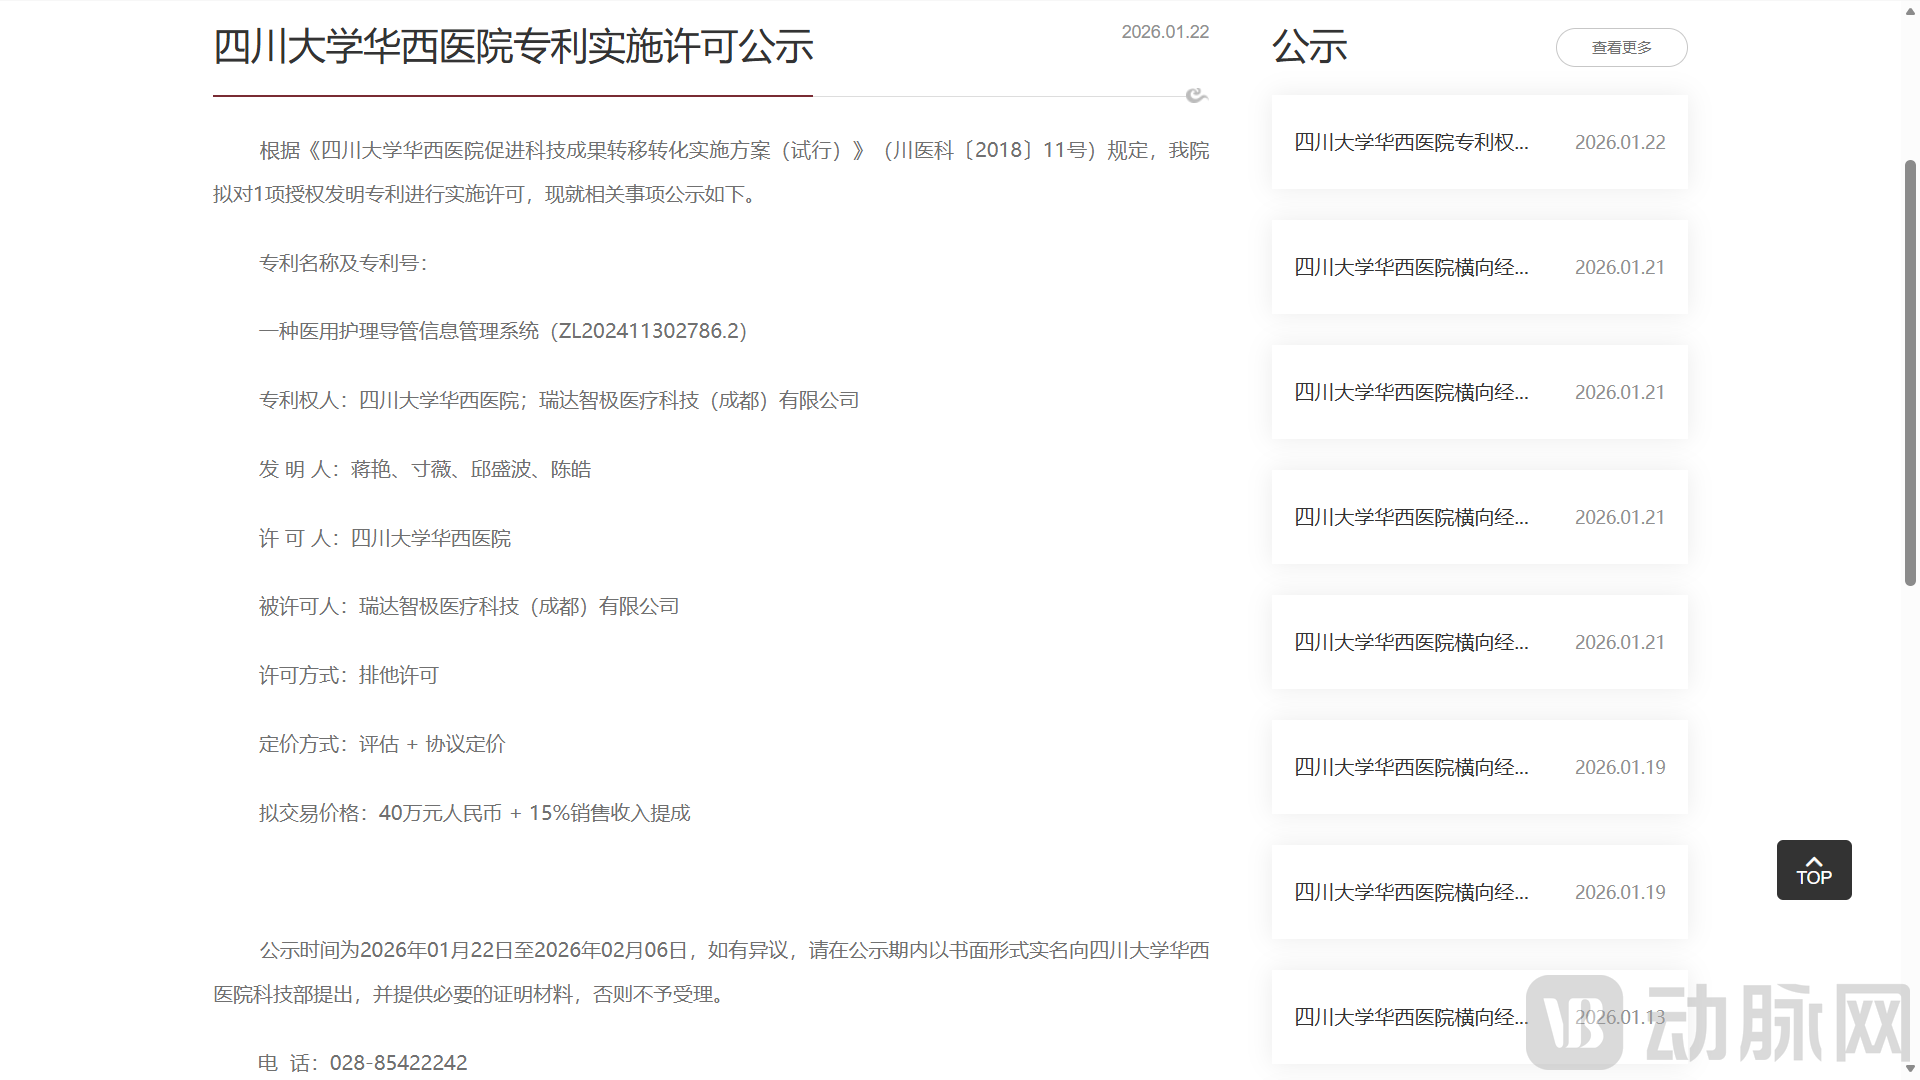1920x1080 pixels.
Task: Select the patent number ZL202411302786.2 text
Action: point(650,331)
